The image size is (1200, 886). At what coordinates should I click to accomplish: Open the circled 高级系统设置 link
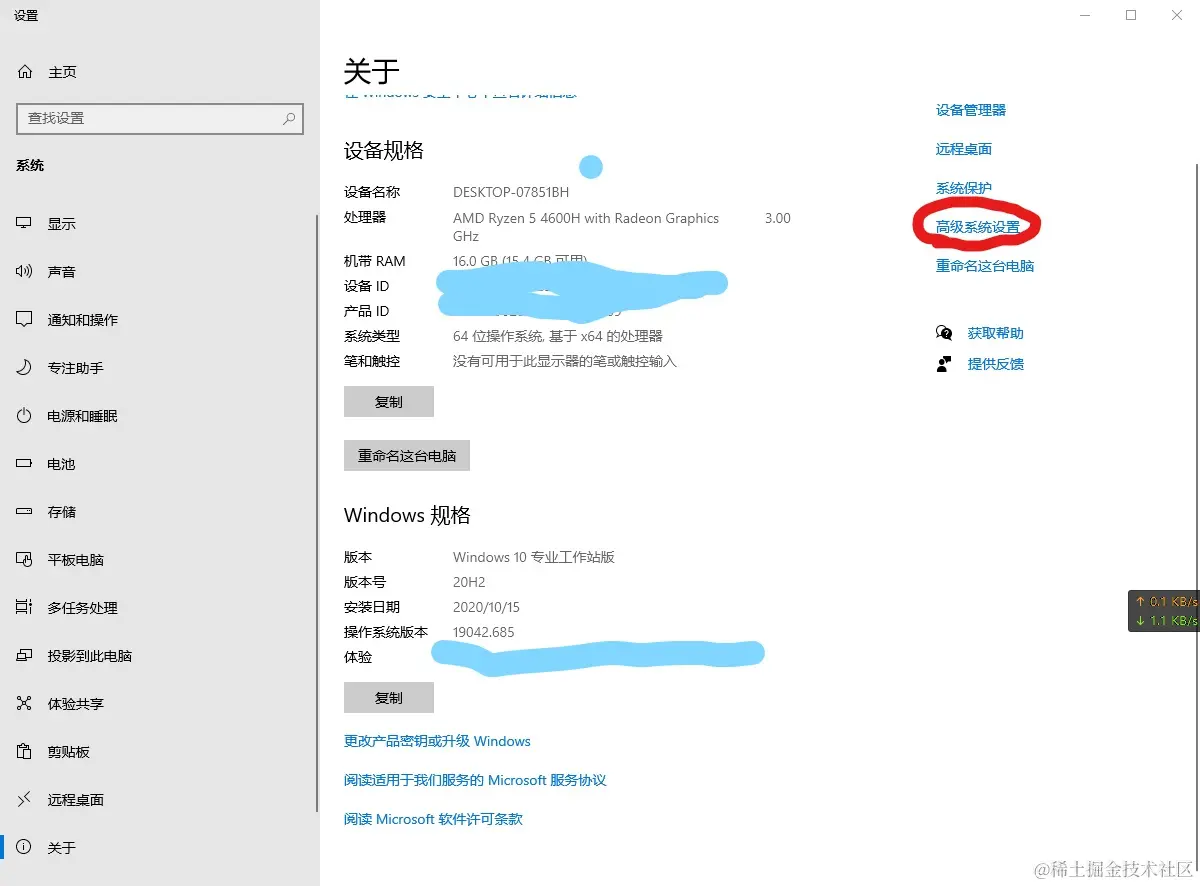tap(976, 226)
